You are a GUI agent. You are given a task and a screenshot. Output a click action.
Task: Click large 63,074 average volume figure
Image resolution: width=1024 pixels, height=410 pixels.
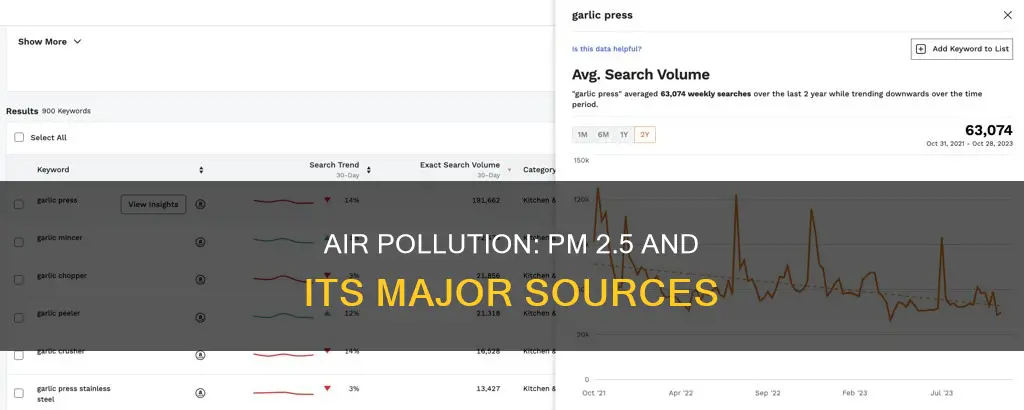coord(989,130)
